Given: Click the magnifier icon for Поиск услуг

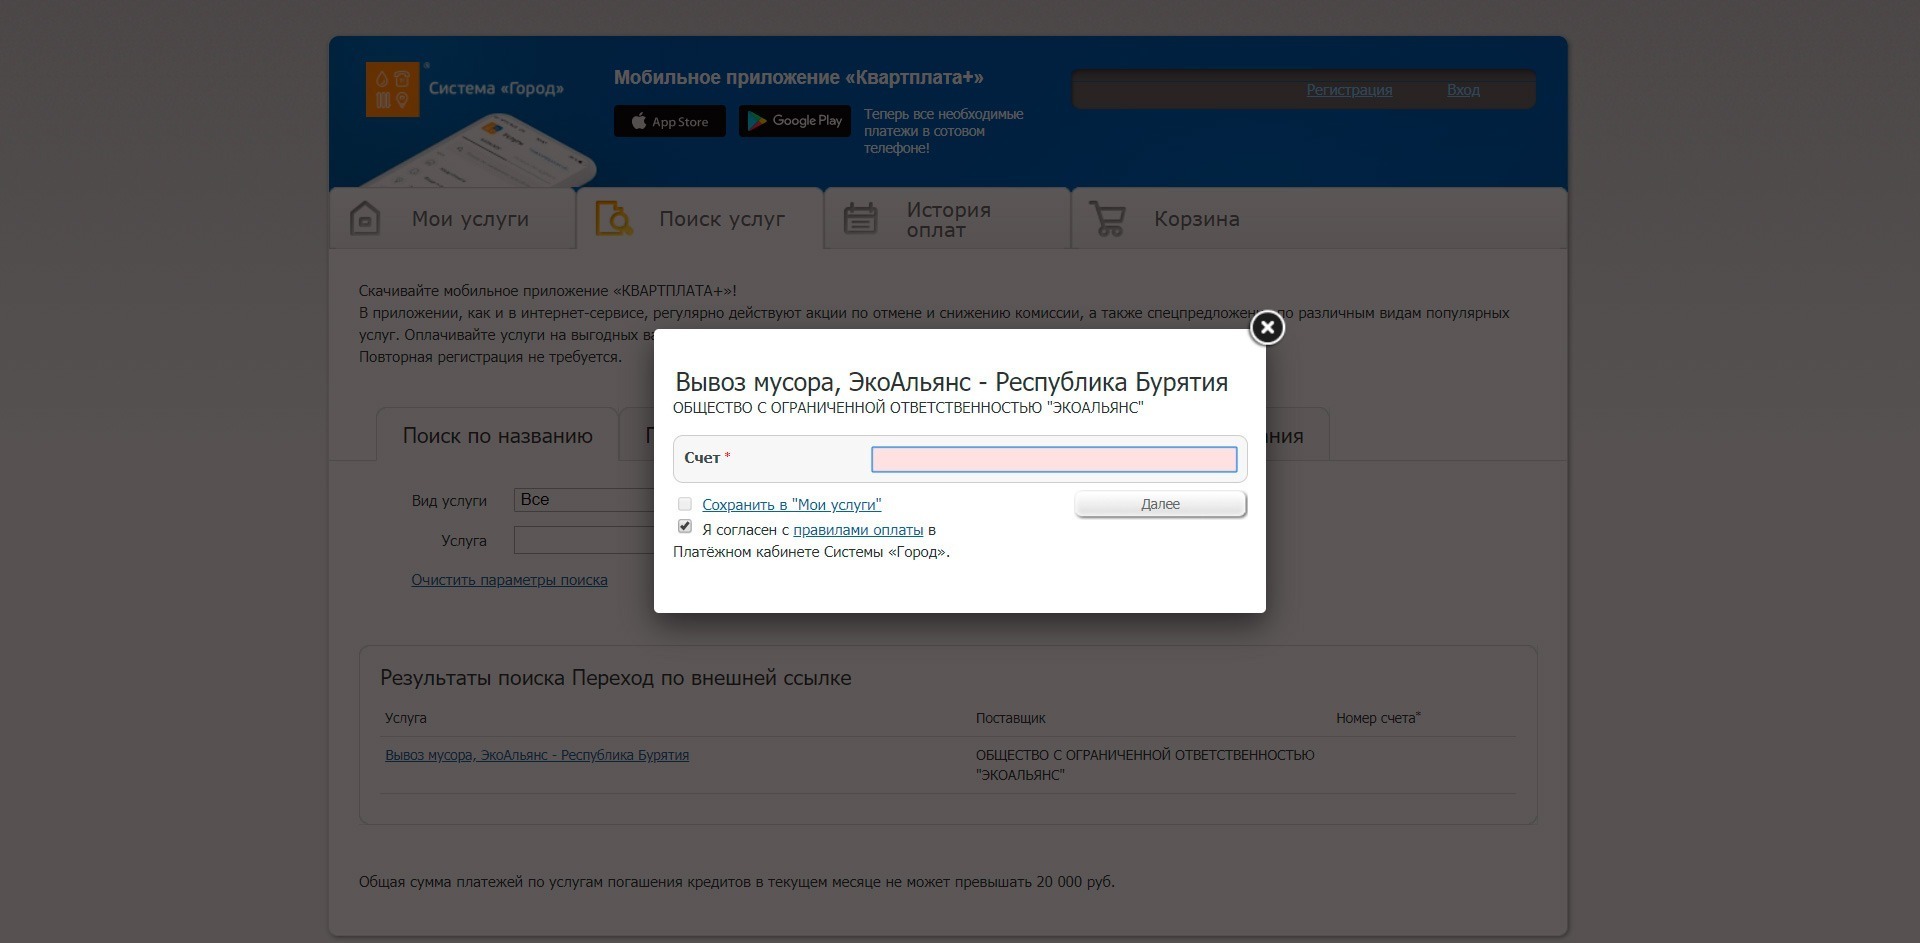Looking at the screenshot, I should click(613, 218).
